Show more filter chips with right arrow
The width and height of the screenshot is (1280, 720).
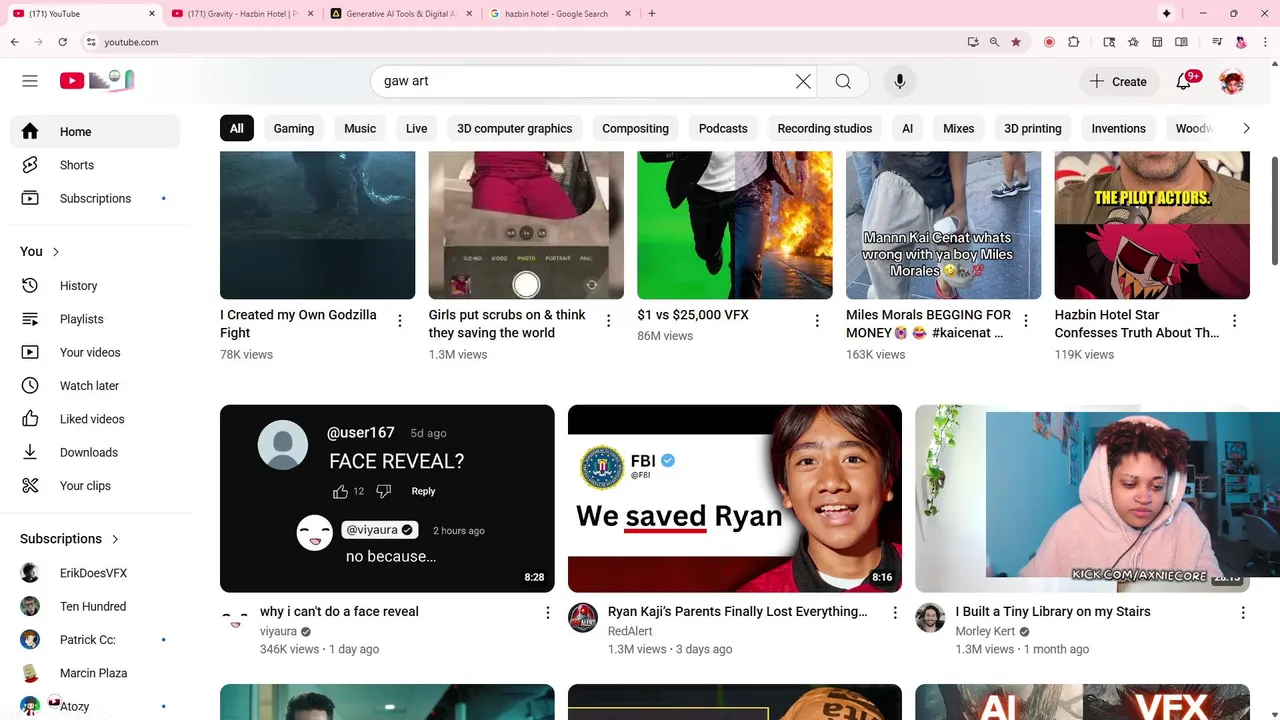click(1246, 128)
